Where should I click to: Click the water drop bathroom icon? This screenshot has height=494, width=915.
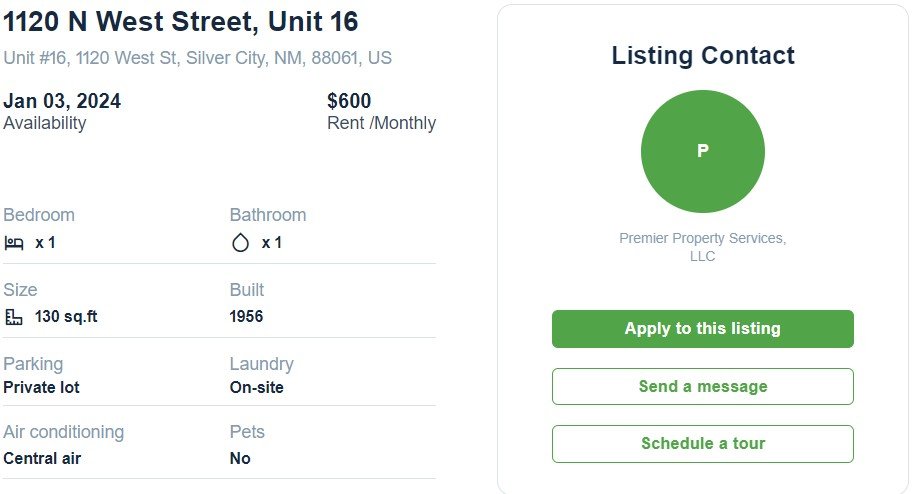(240, 243)
